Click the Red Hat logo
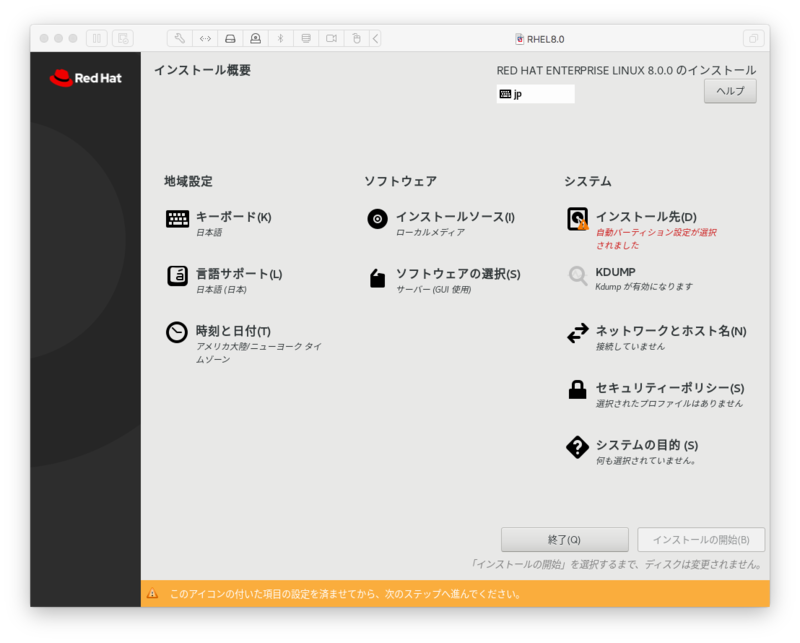The image size is (800, 643). (85, 78)
